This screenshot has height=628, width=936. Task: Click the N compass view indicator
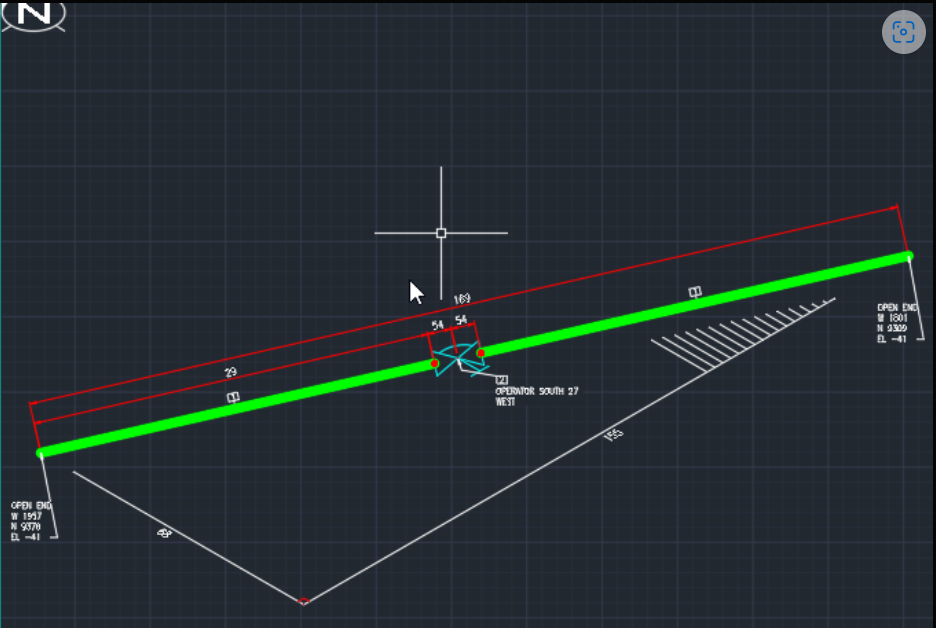tap(33, 14)
